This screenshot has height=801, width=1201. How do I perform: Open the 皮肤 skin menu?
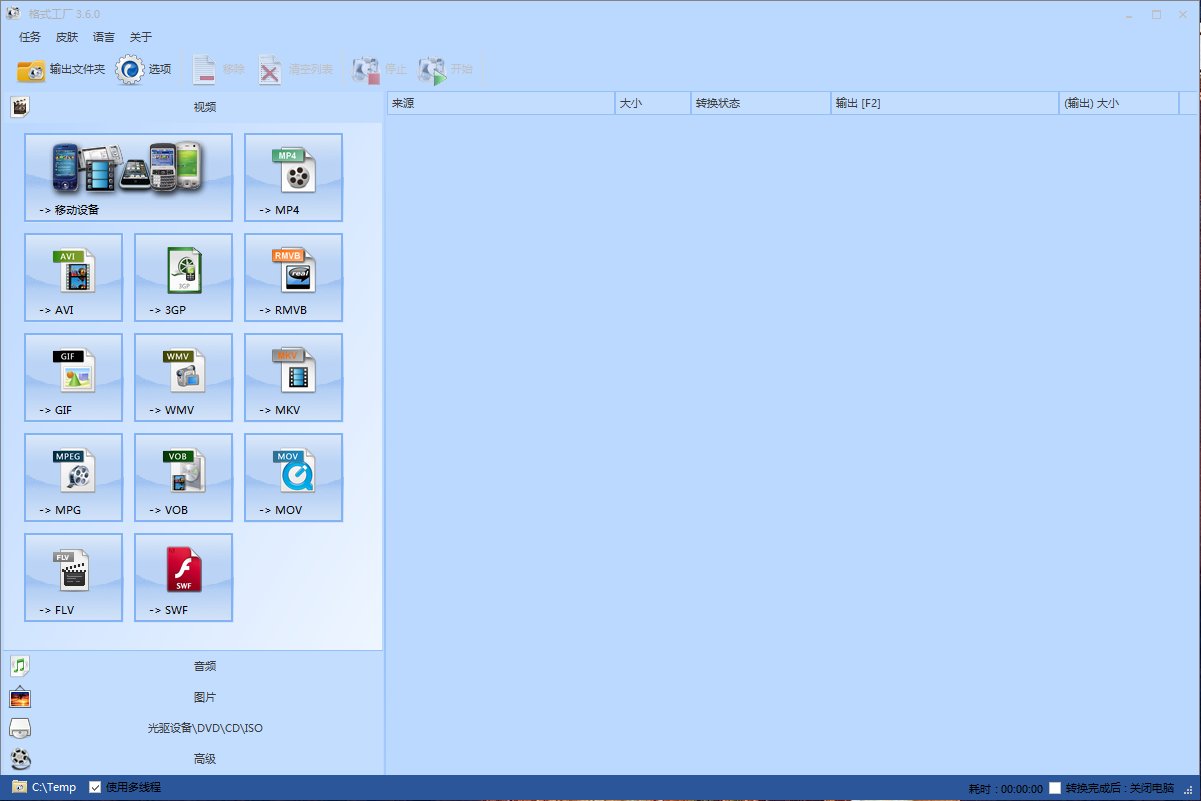click(67, 37)
